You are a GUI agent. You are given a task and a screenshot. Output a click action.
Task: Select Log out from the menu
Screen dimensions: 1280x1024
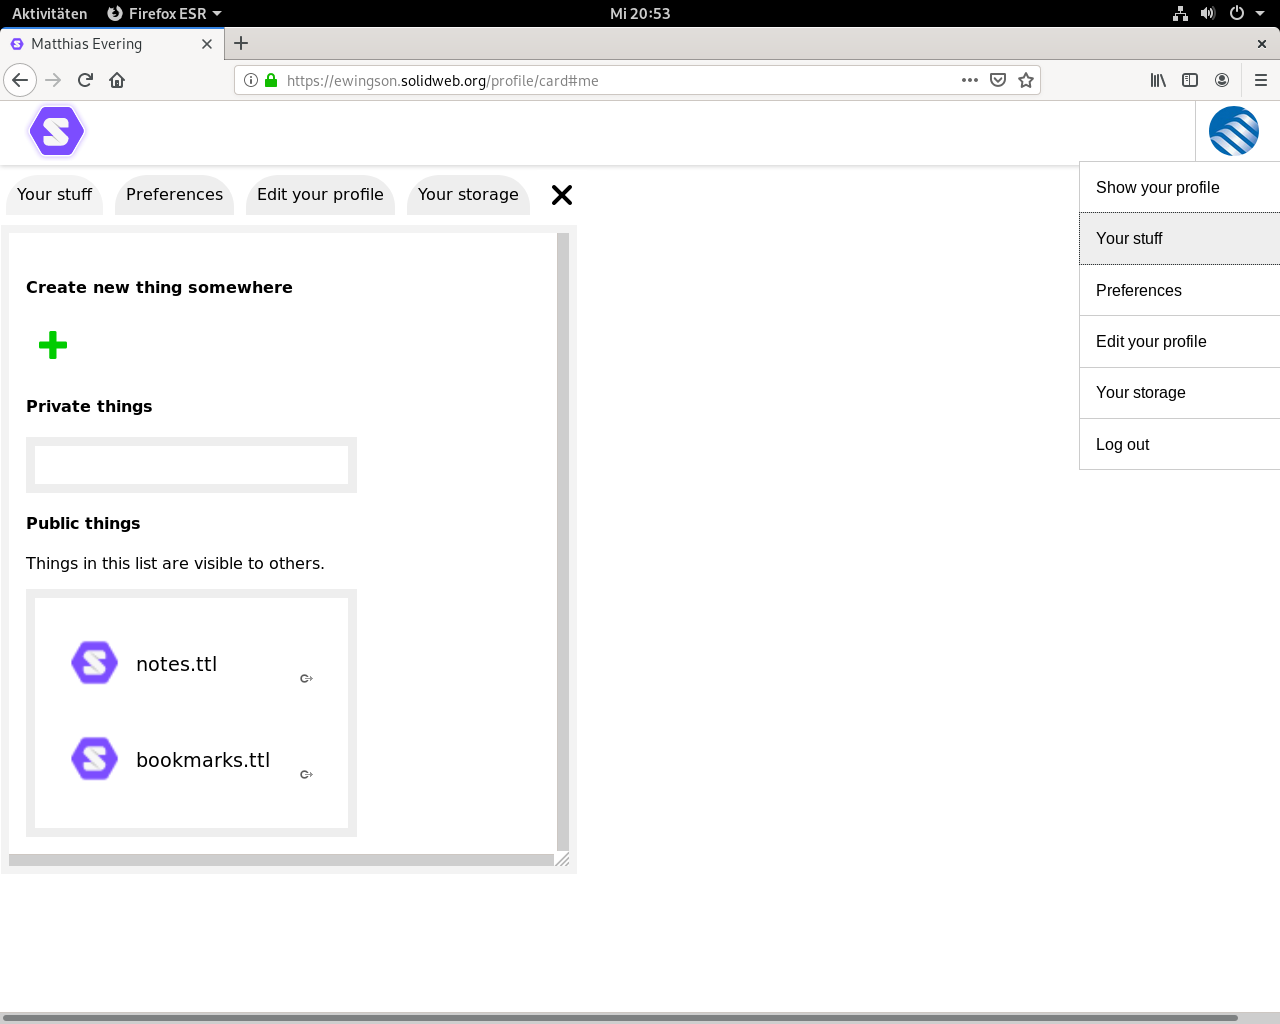pyautogui.click(x=1123, y=444)
